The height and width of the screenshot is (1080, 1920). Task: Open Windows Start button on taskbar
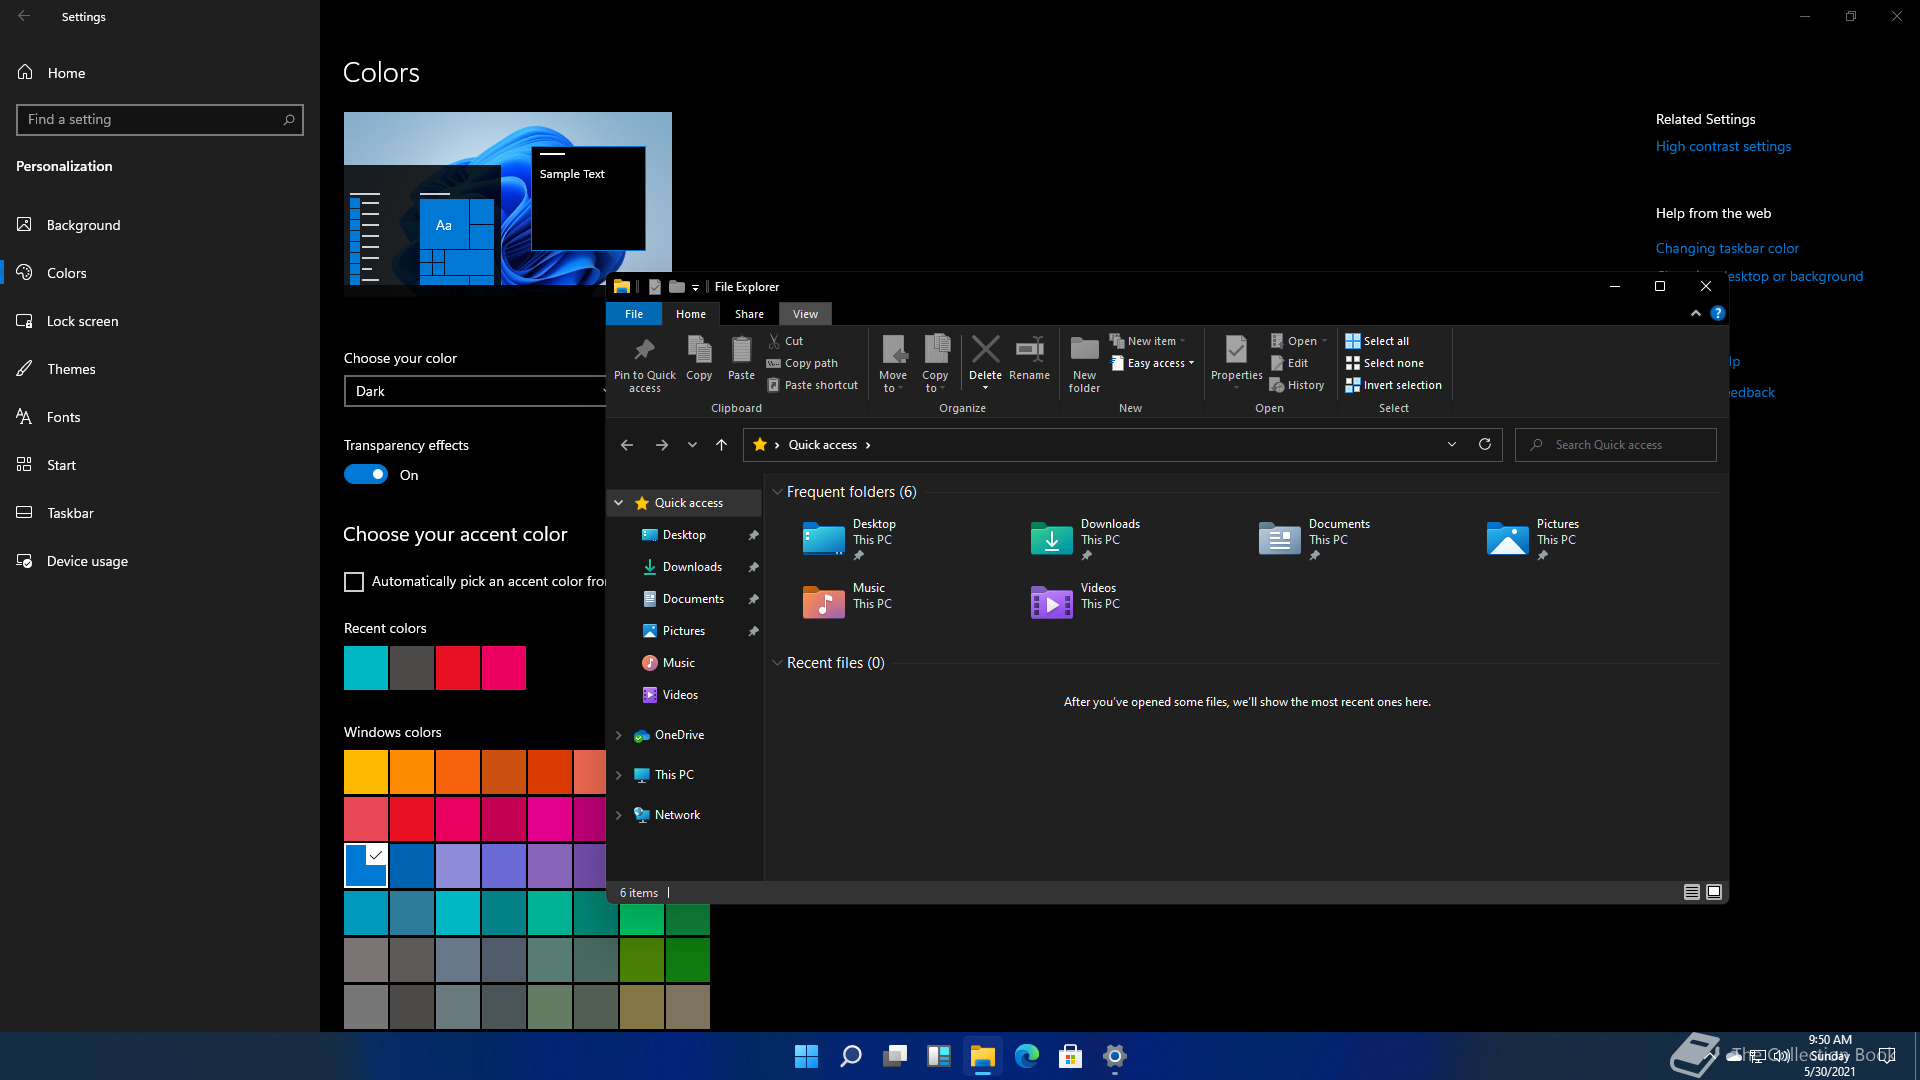pyautogui.click(x=806, y=1056)
